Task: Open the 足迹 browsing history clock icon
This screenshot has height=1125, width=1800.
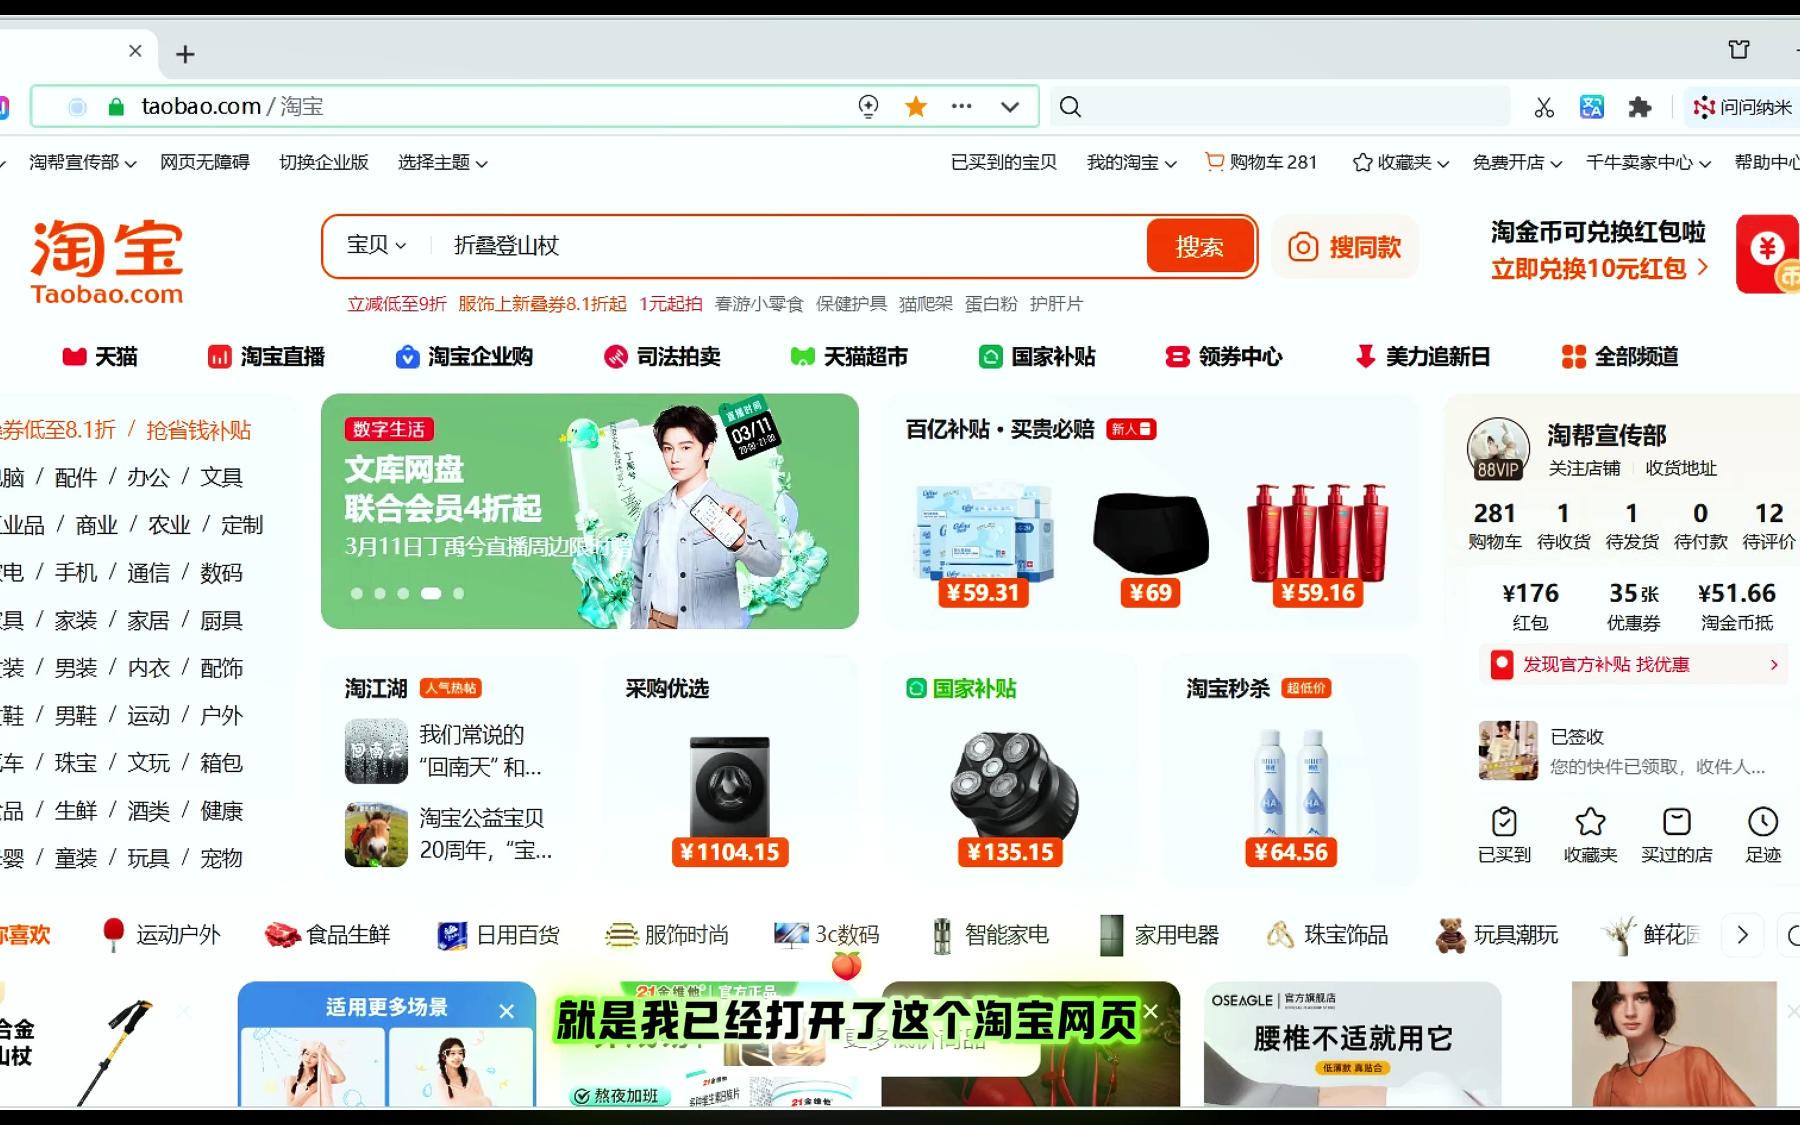Action: (1762, 823)
